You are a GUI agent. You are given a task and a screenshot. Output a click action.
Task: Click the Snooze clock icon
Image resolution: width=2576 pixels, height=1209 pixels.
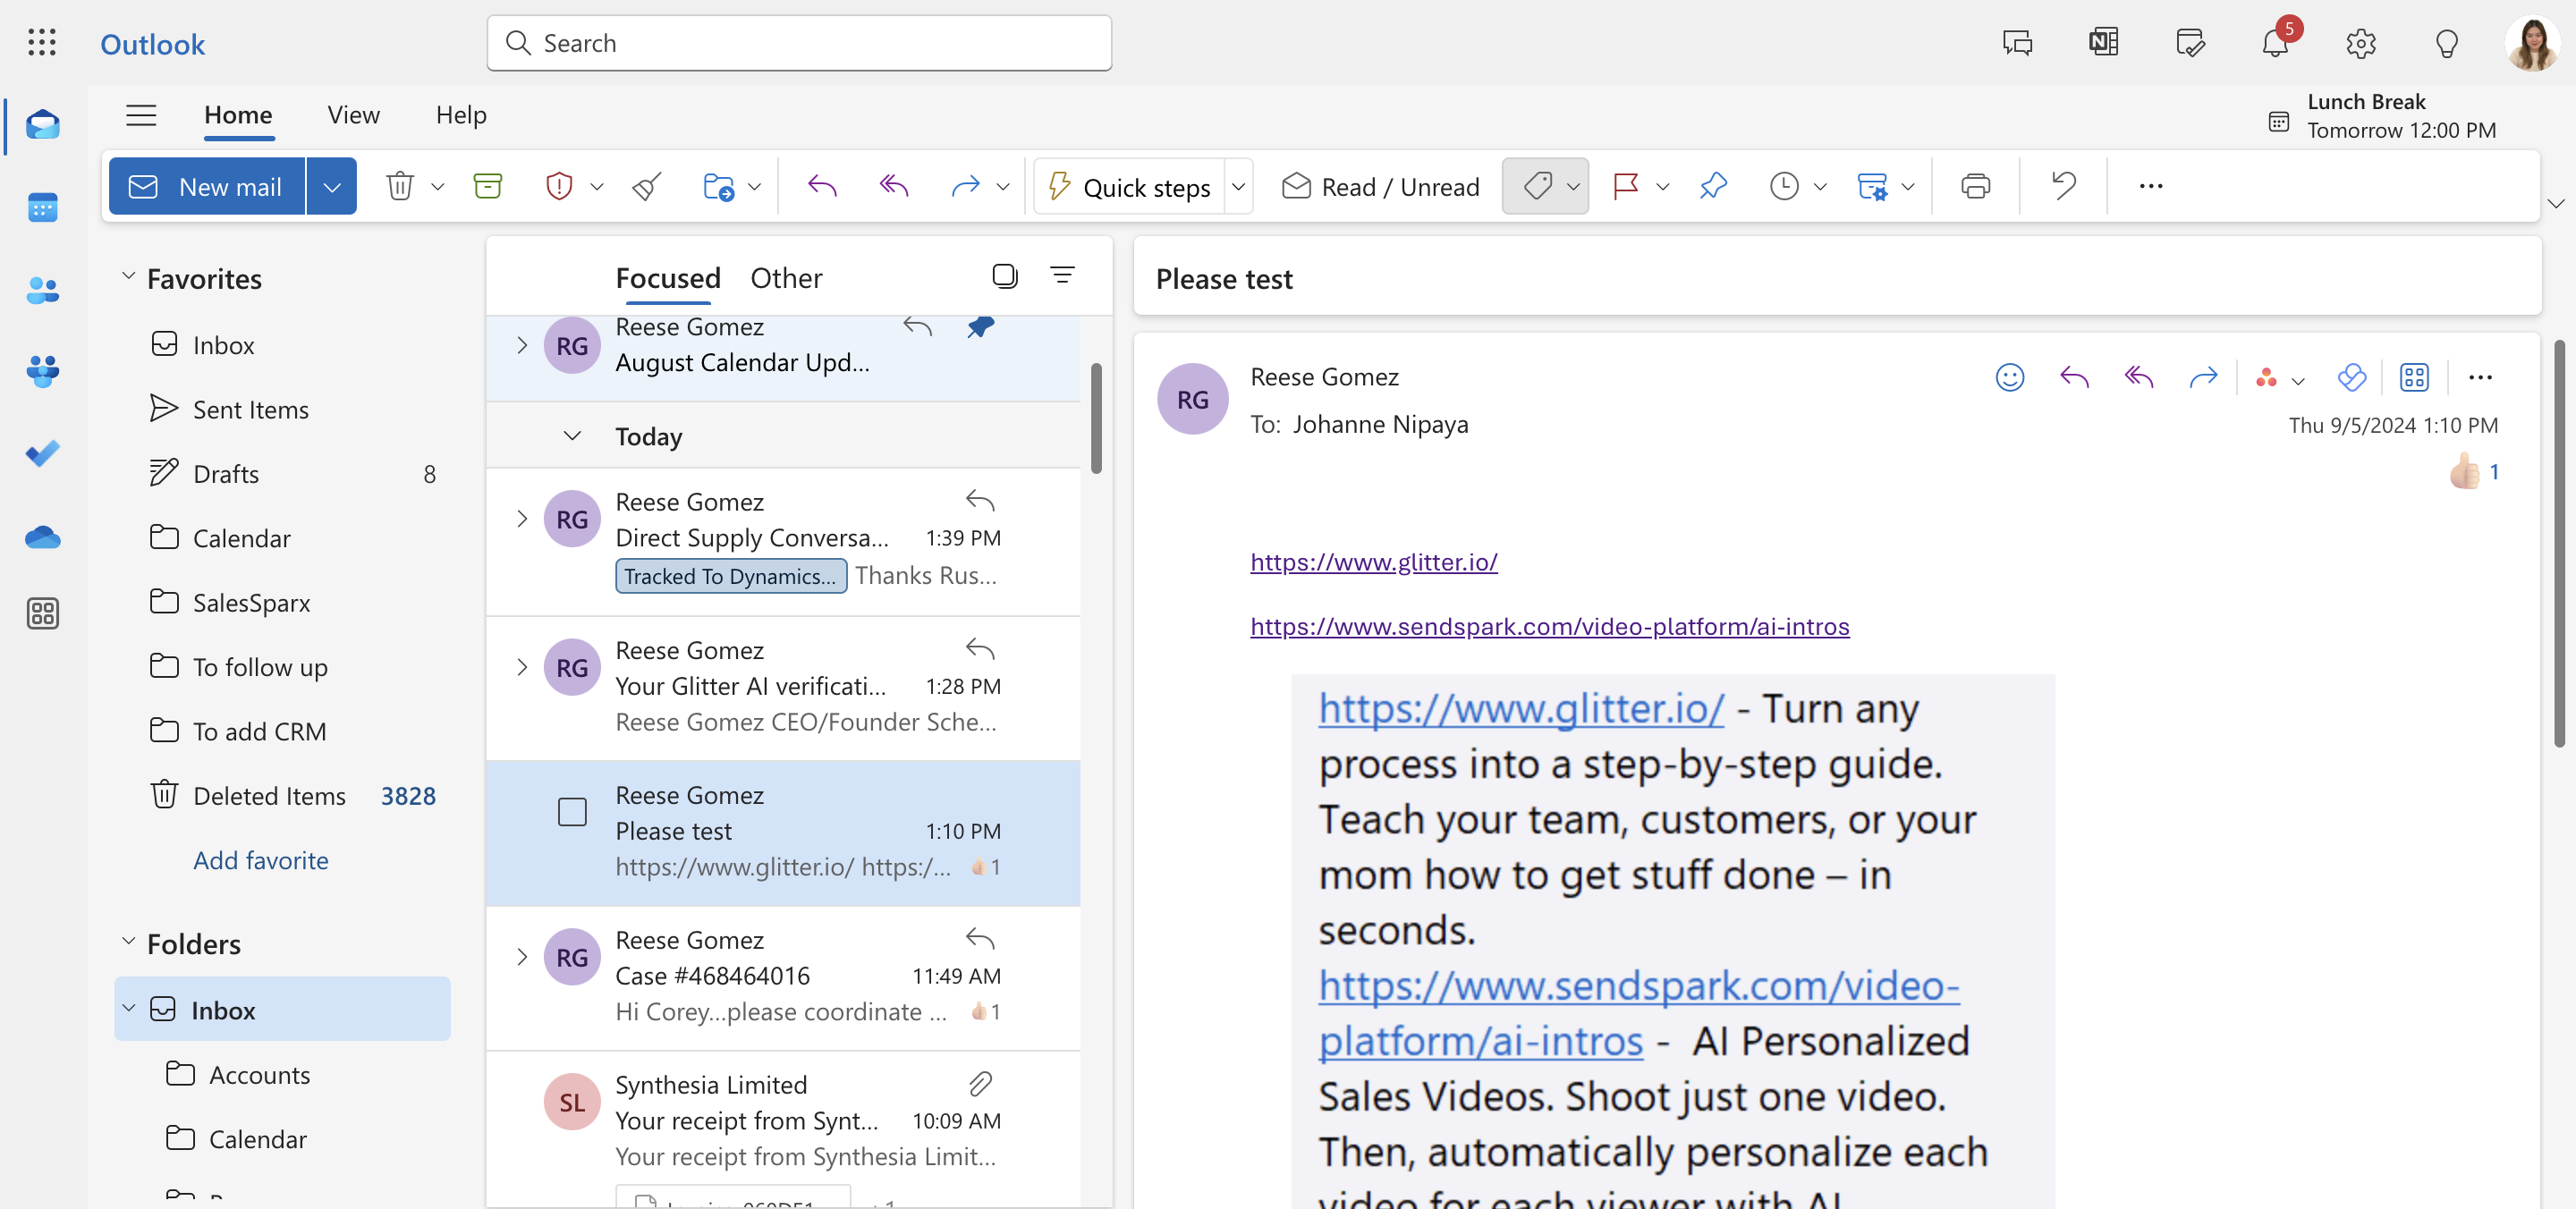pos(1784,186)
